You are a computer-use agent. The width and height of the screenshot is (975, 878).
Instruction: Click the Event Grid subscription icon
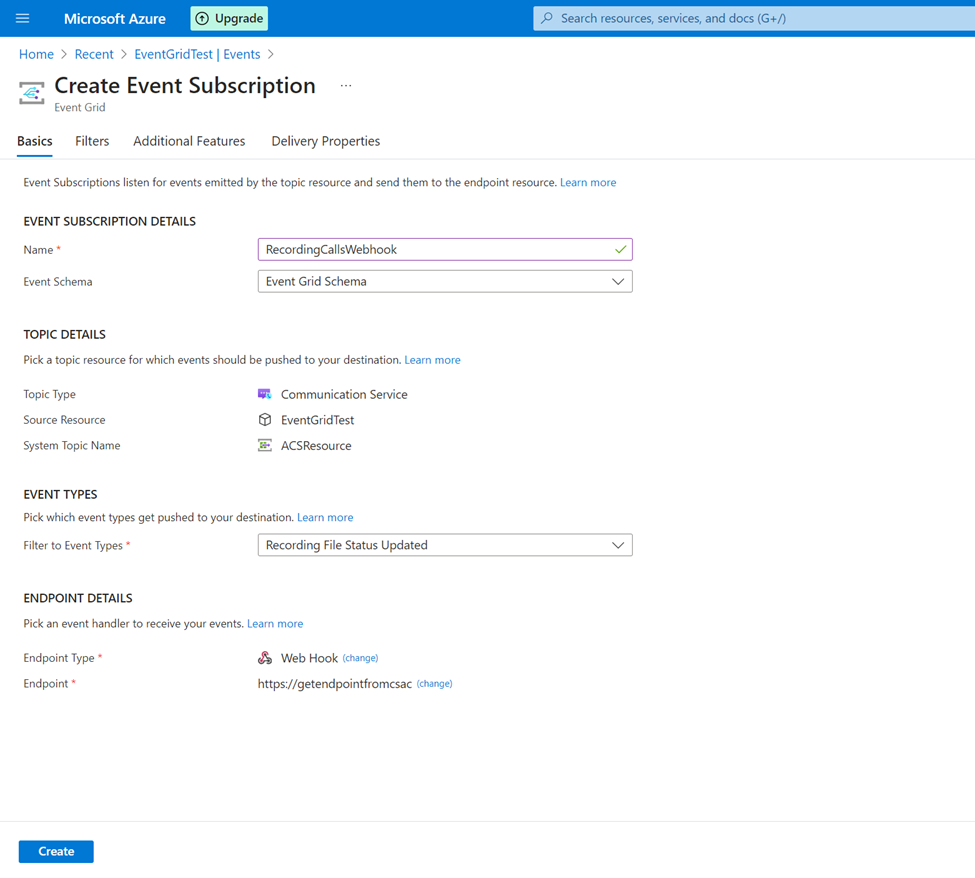[x=32, y=93]
